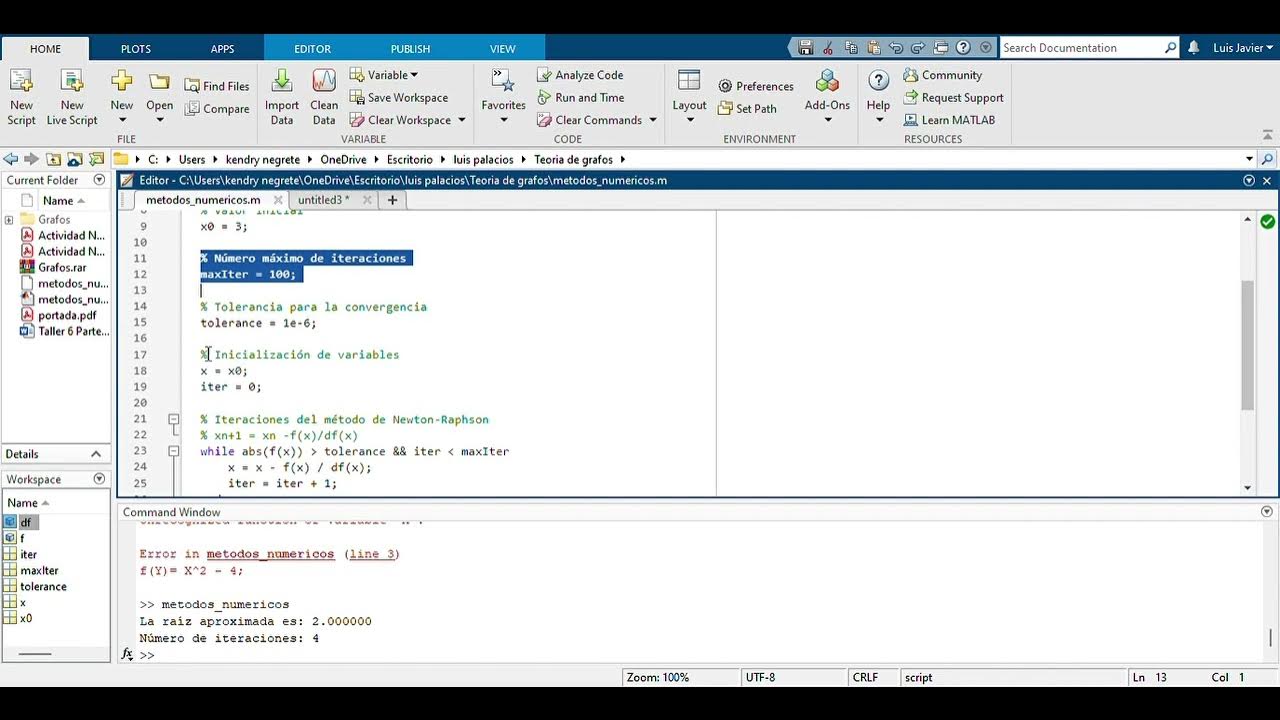Click Set Path
Image resolution: width=1280 pixels, height=720 pixels.
(x=747, y=108)
